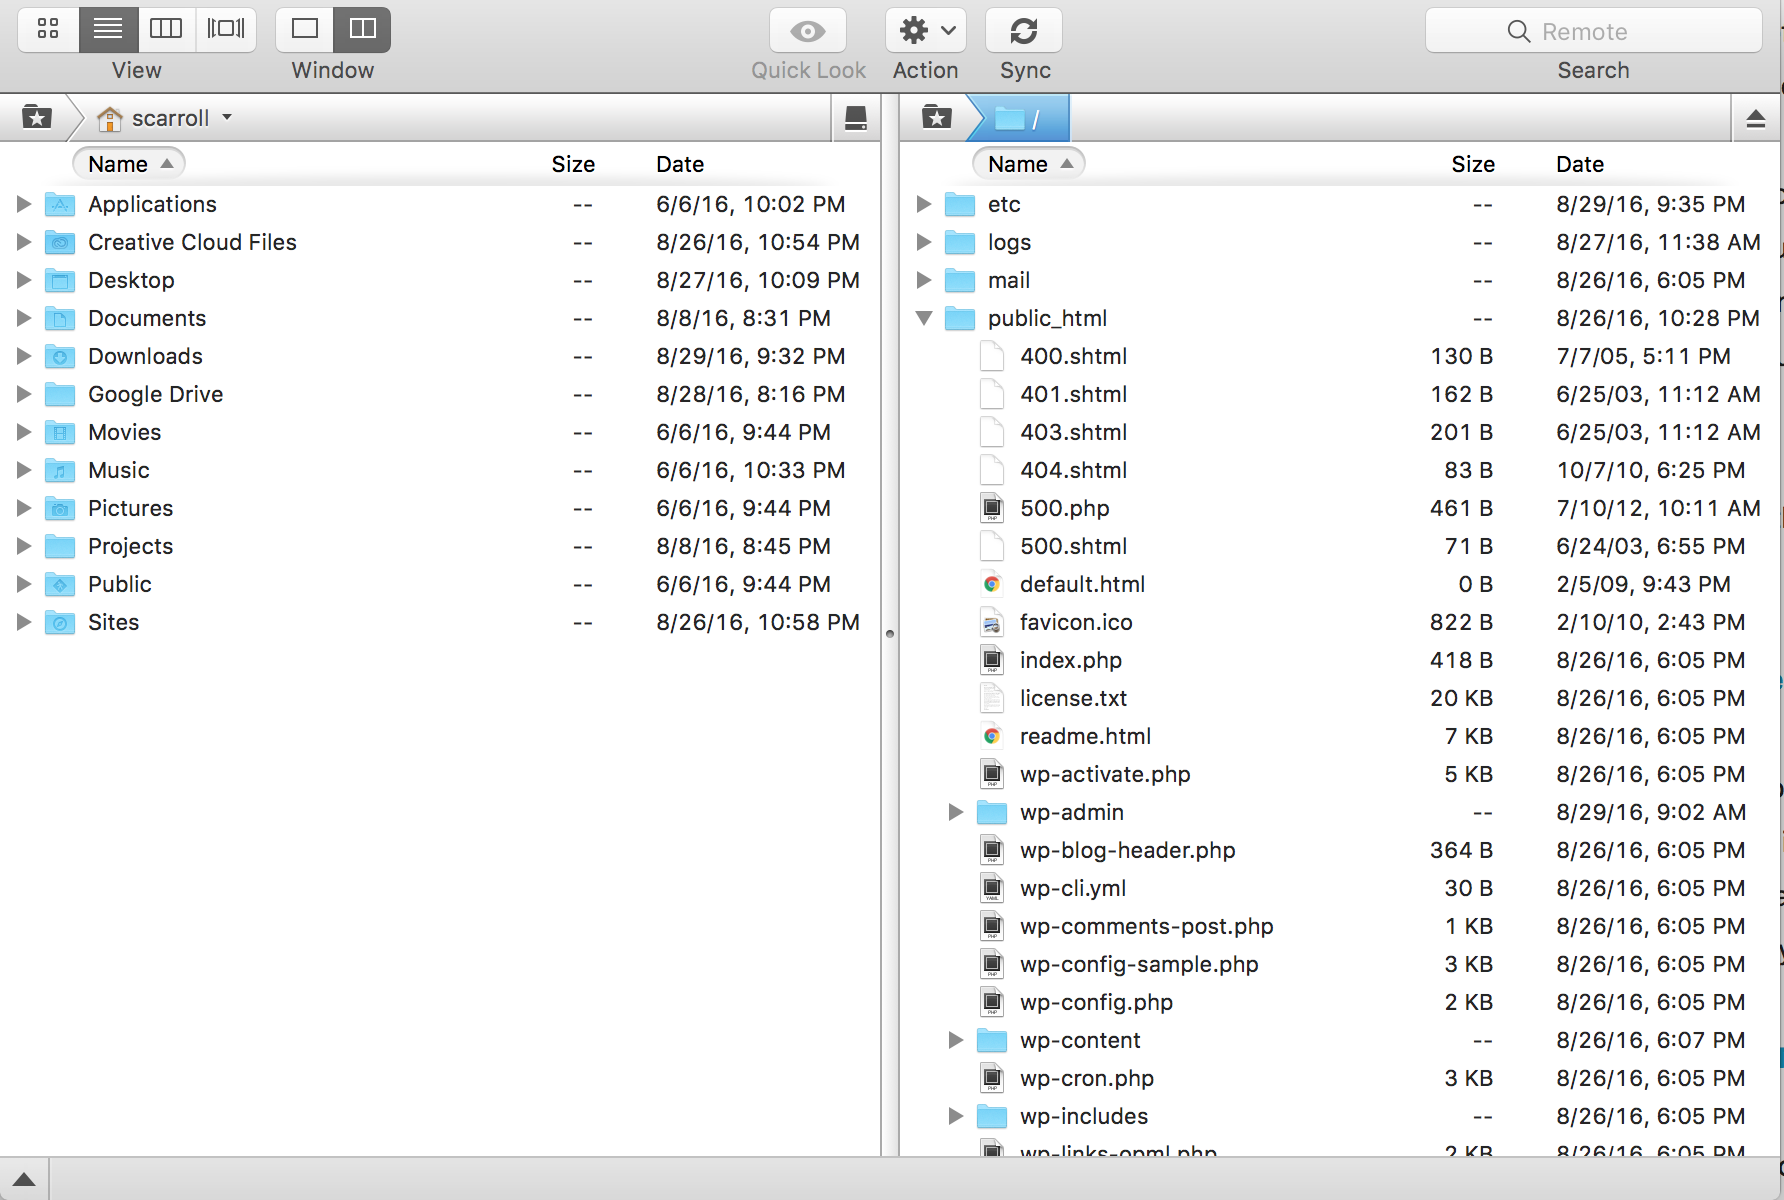Select dual pane window layout
The width and height of the screenshot is (1784, 1200).
pos(362,29)
